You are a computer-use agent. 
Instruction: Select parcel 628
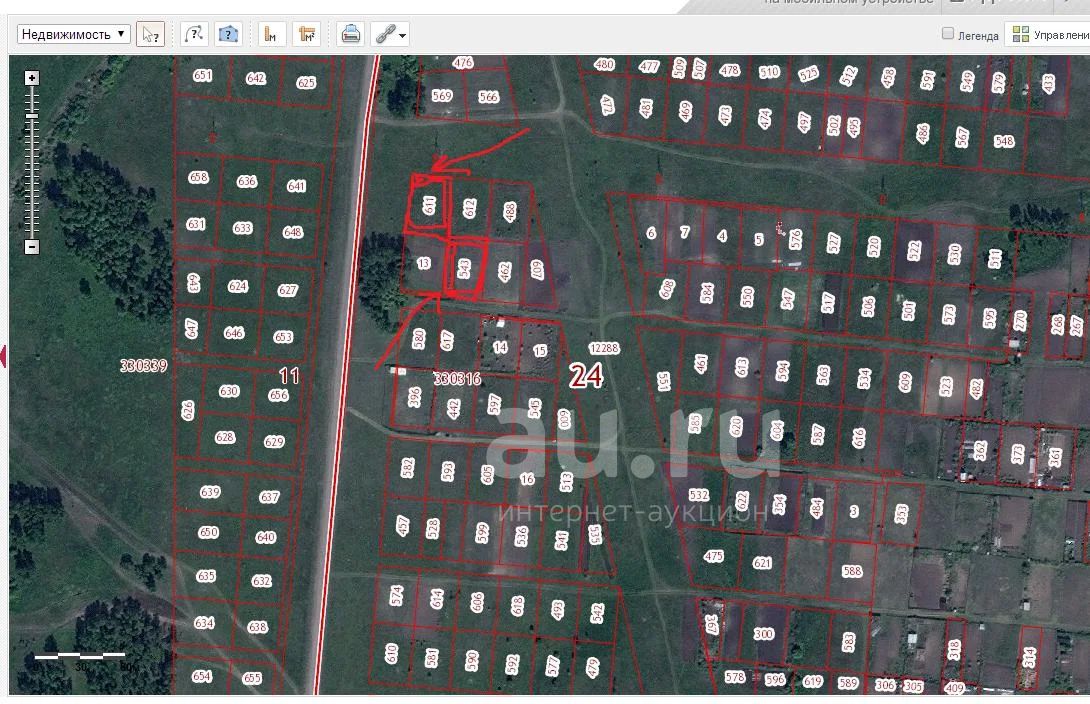(x=225, y=437)
